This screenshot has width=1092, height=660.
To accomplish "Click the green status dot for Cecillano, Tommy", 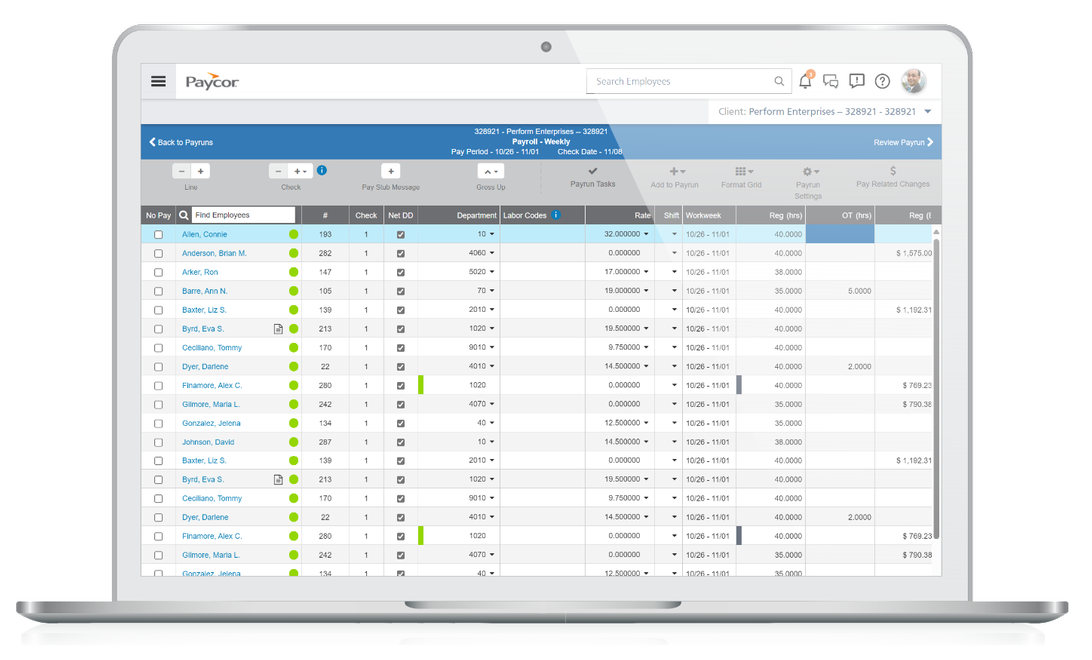I will pyautogui.click(x=291, y=347).
